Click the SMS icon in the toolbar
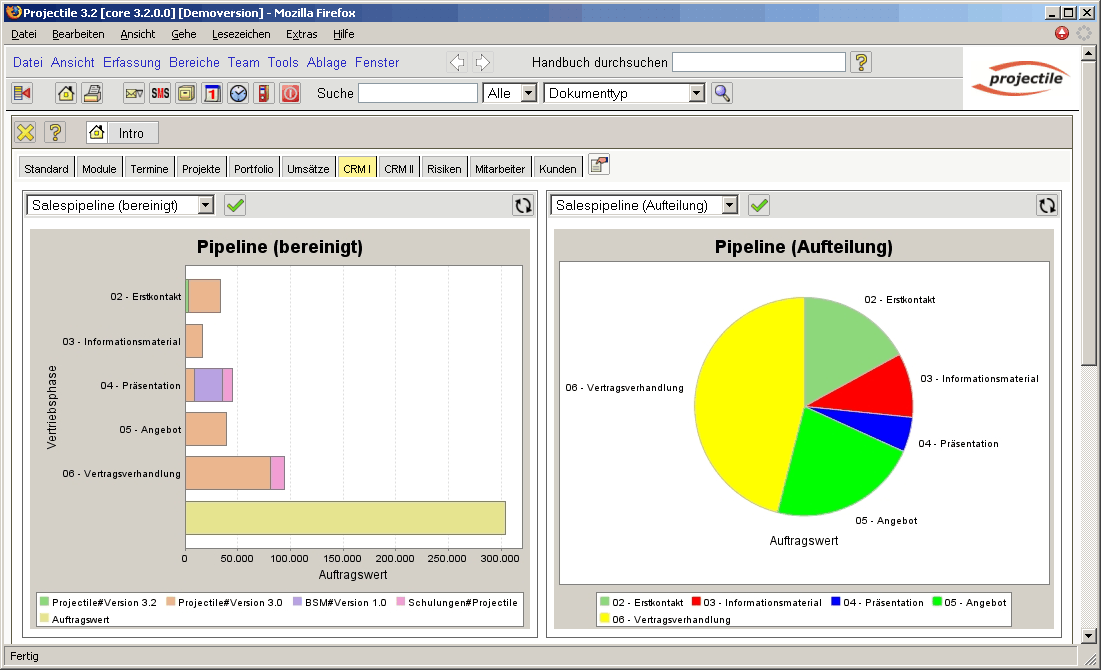This screenshot has width=1101, height=670. 160,93
